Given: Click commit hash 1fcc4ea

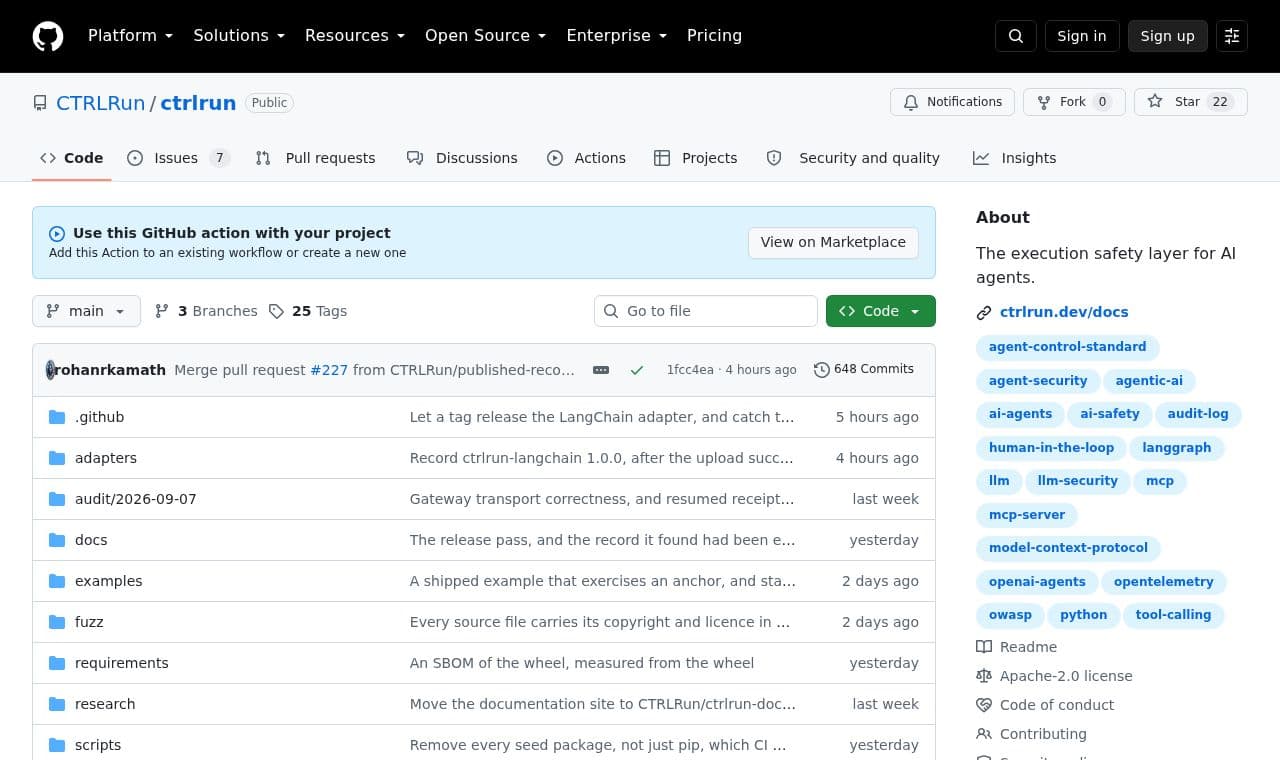Looking at the screenshot, I should pyautogui.click(x=690, y=370).
